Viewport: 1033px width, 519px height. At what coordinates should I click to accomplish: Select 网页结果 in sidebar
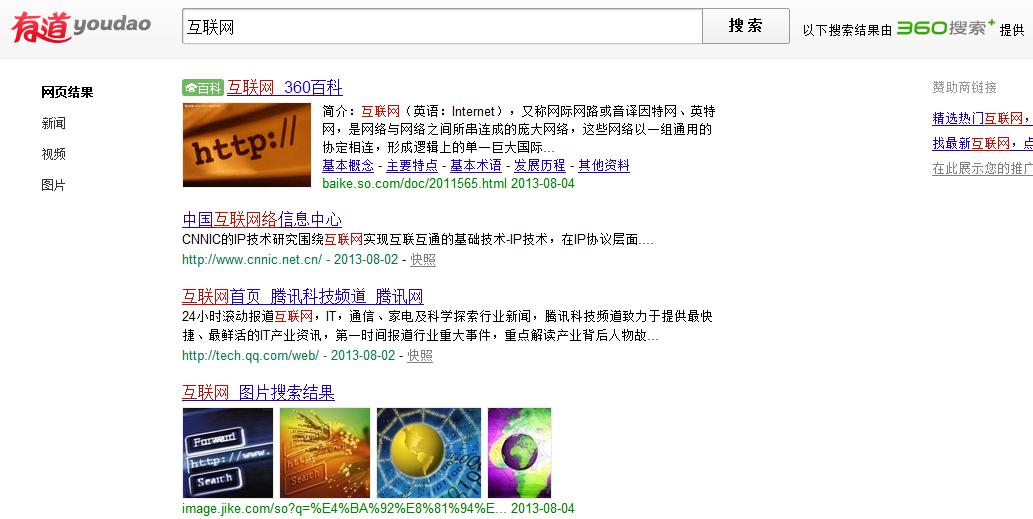tap(67, 92)
